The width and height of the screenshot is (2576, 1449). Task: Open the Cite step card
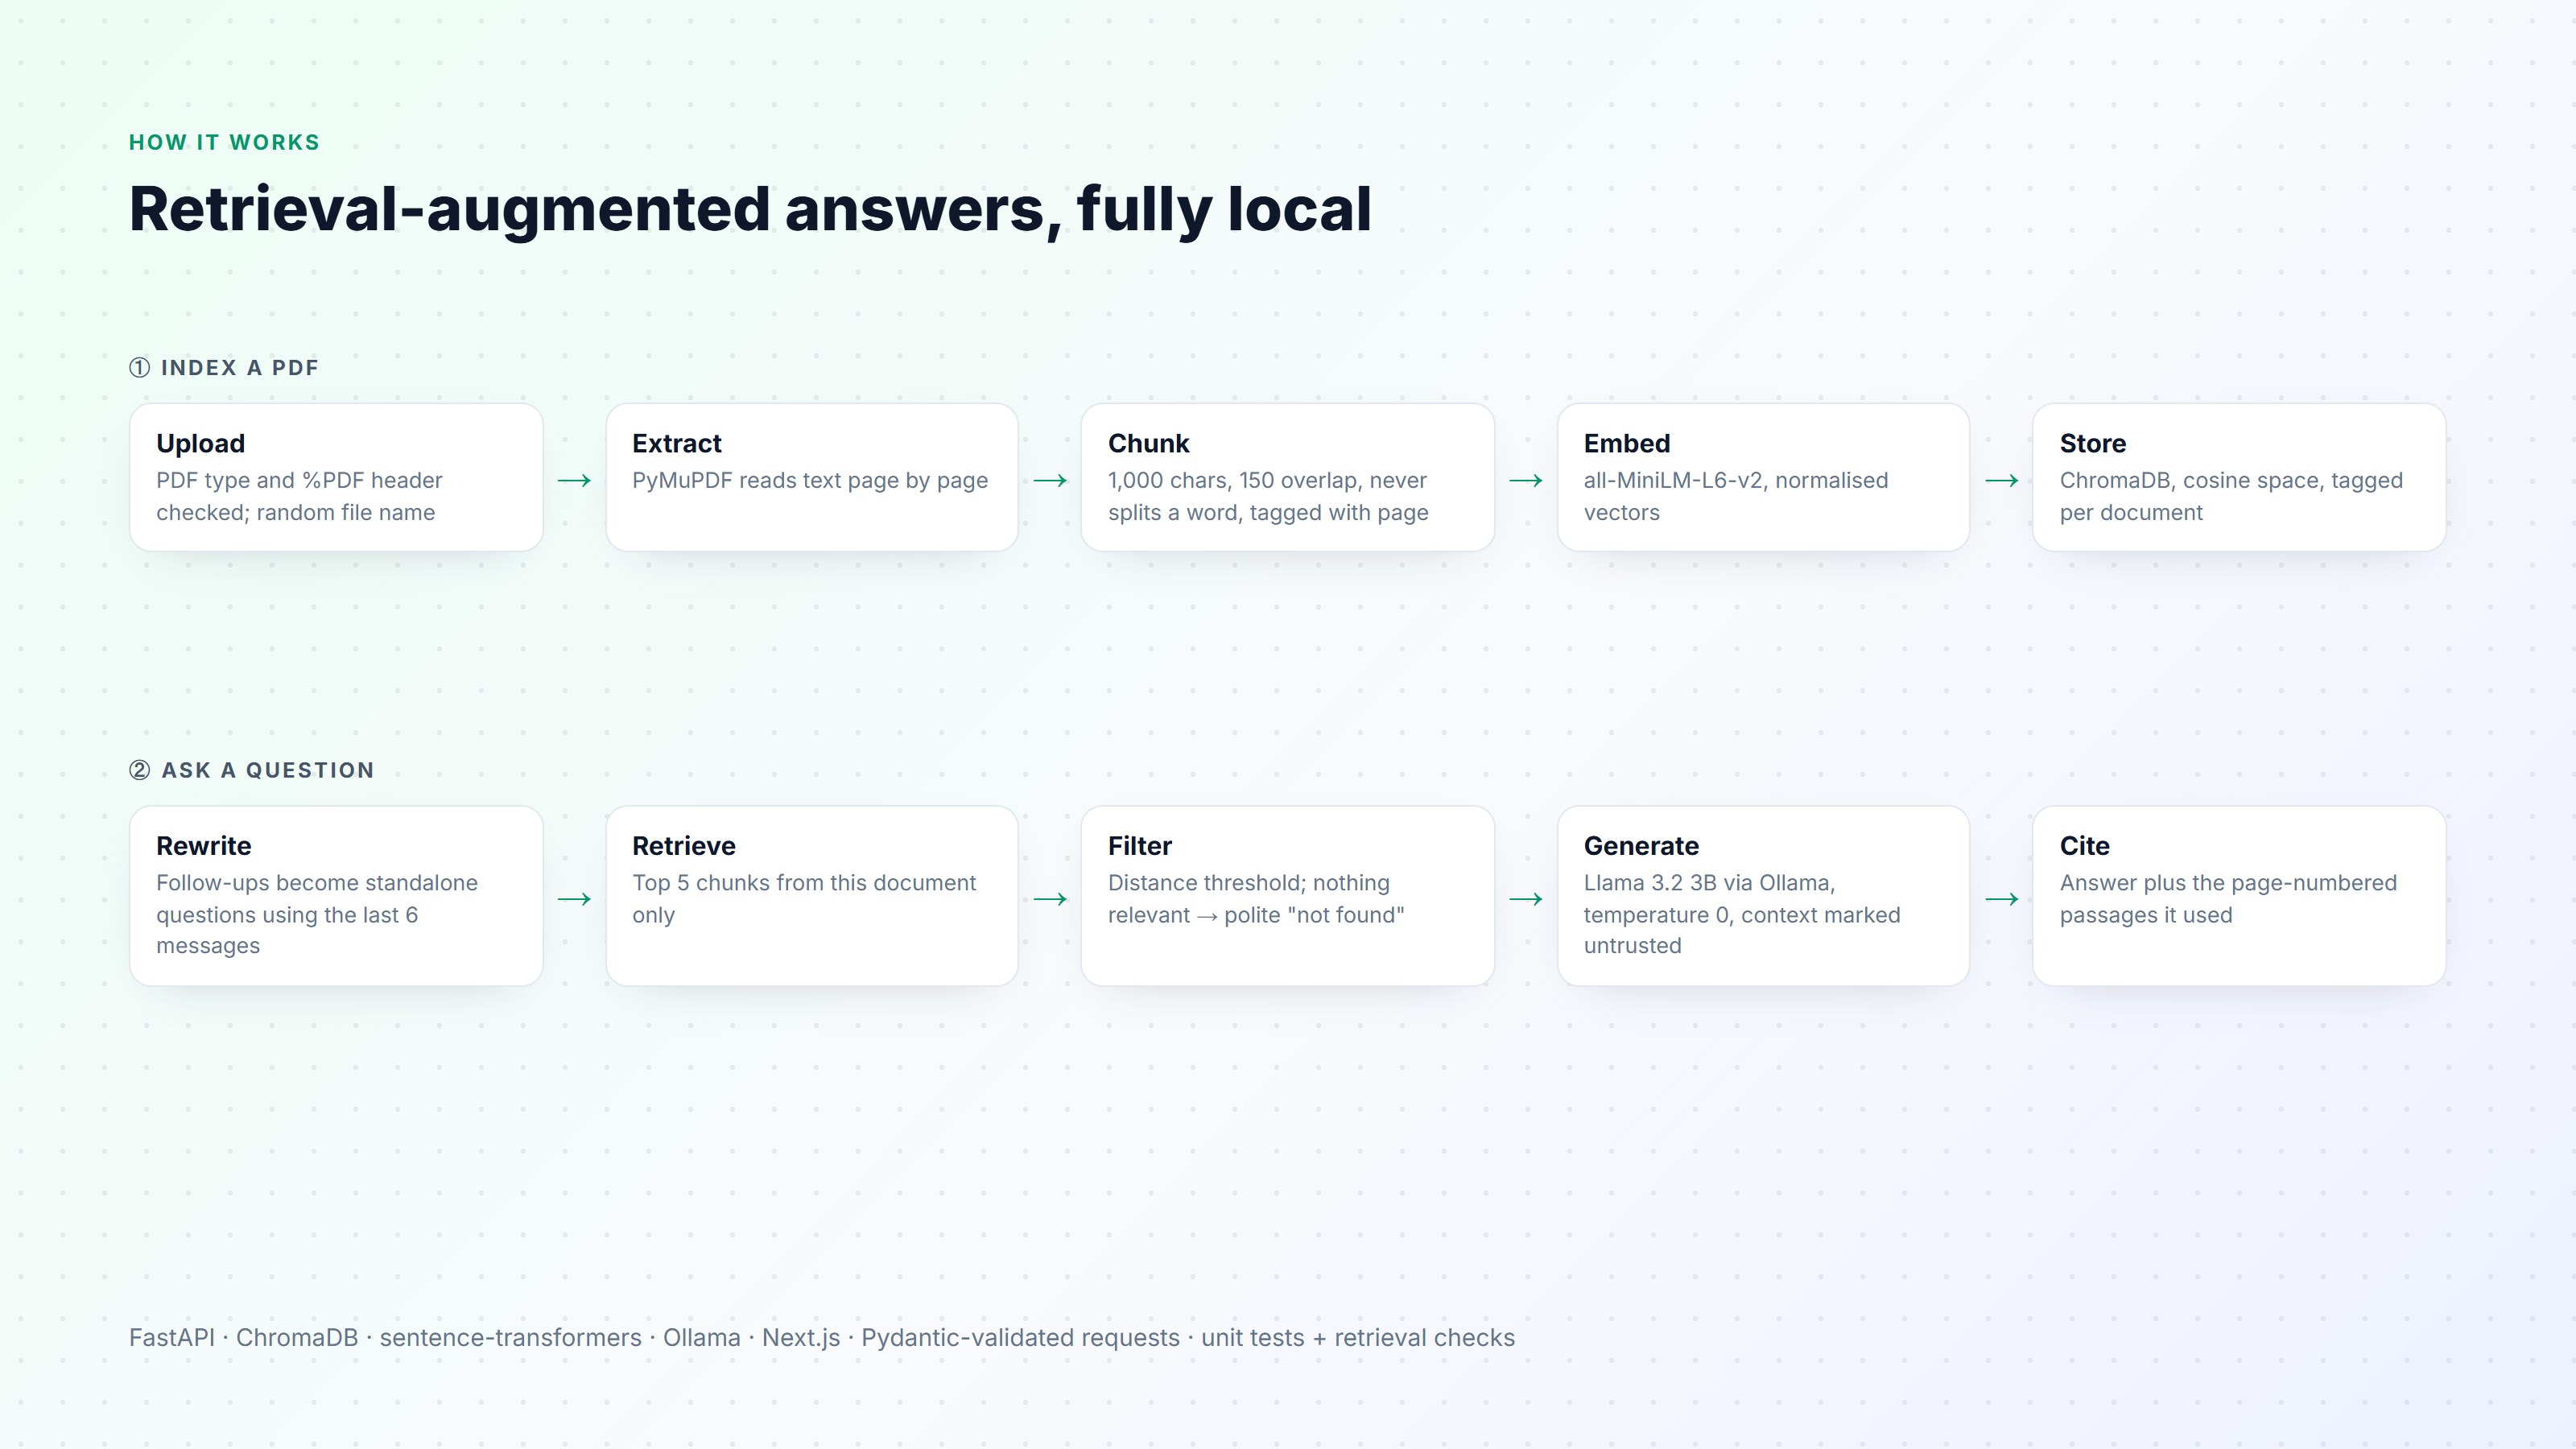point(2239,896)
